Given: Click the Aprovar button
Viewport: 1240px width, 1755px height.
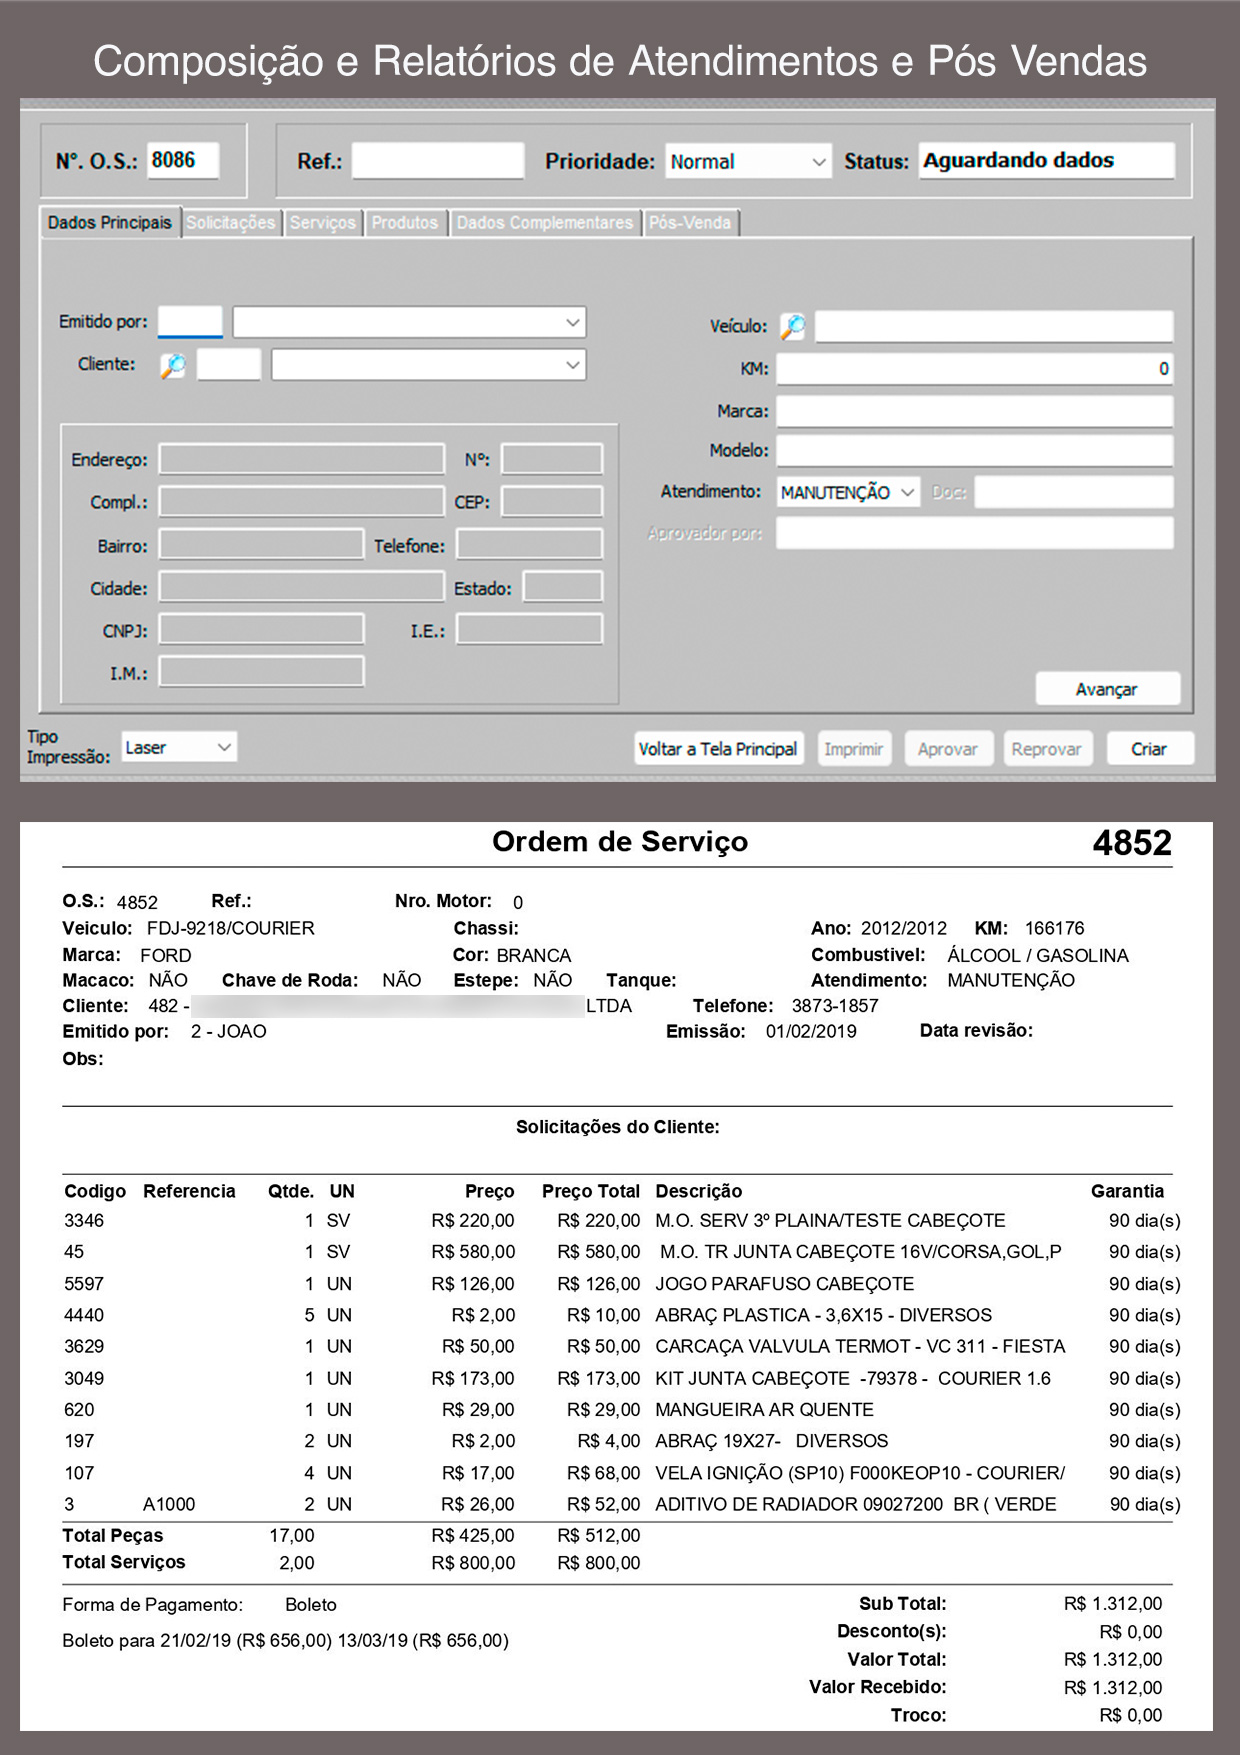Looking at the screenshot, I should pyautogui.click(x=948, y=749).
